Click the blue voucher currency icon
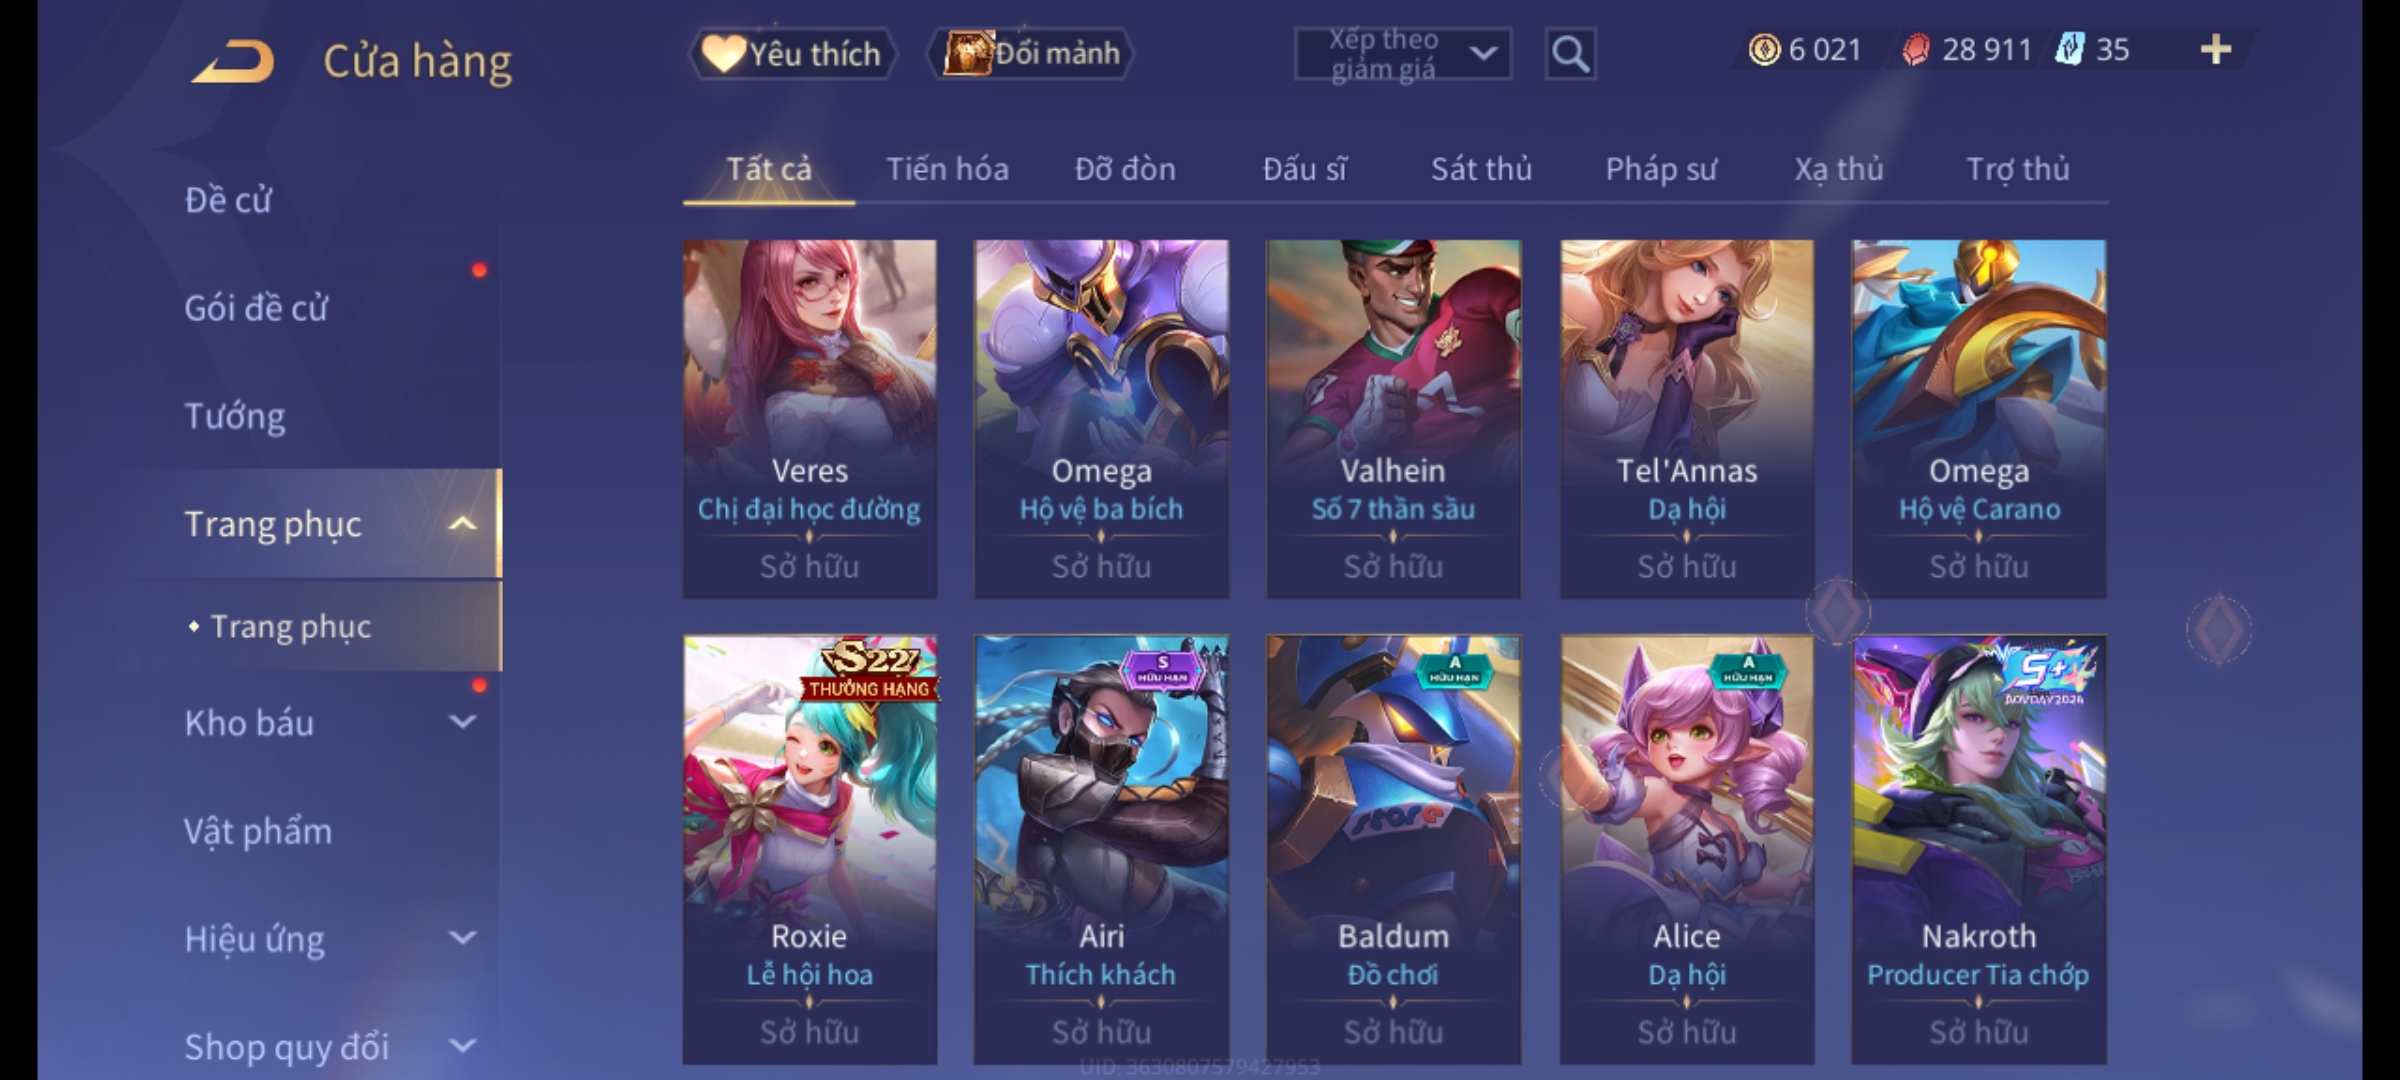The width and height of the screenshot is (2400, 1080). (2069, 49)
